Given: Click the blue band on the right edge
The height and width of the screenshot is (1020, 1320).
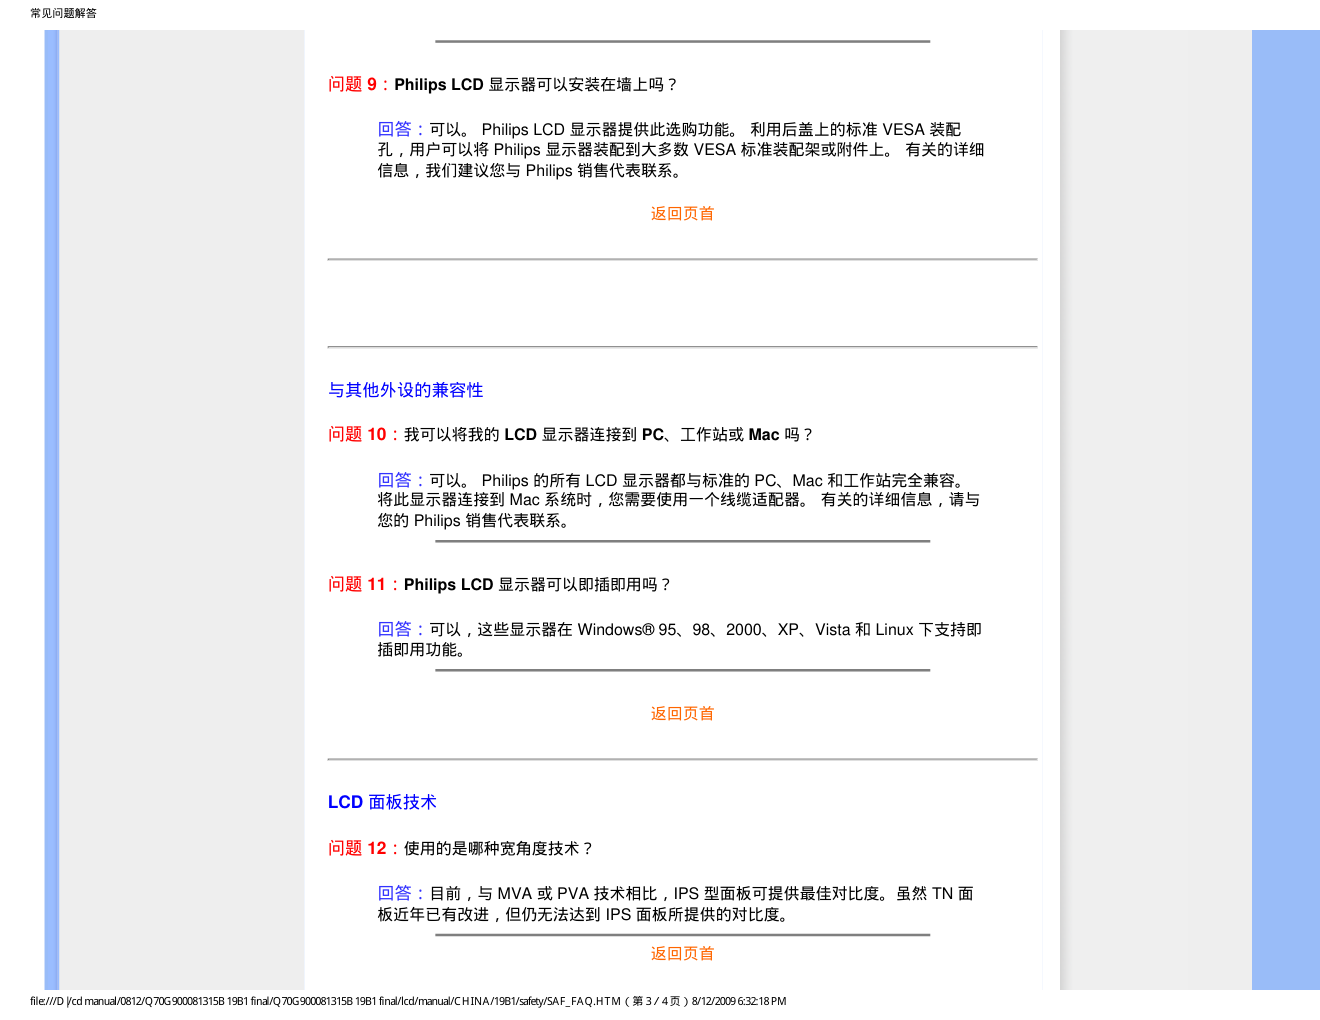Looking at the screenshot, I should coord(1285,500).
